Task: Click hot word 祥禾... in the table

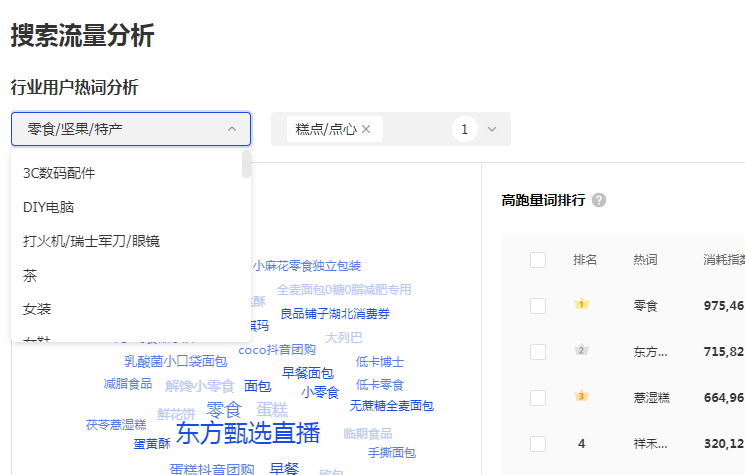Action: coord(650,444)
